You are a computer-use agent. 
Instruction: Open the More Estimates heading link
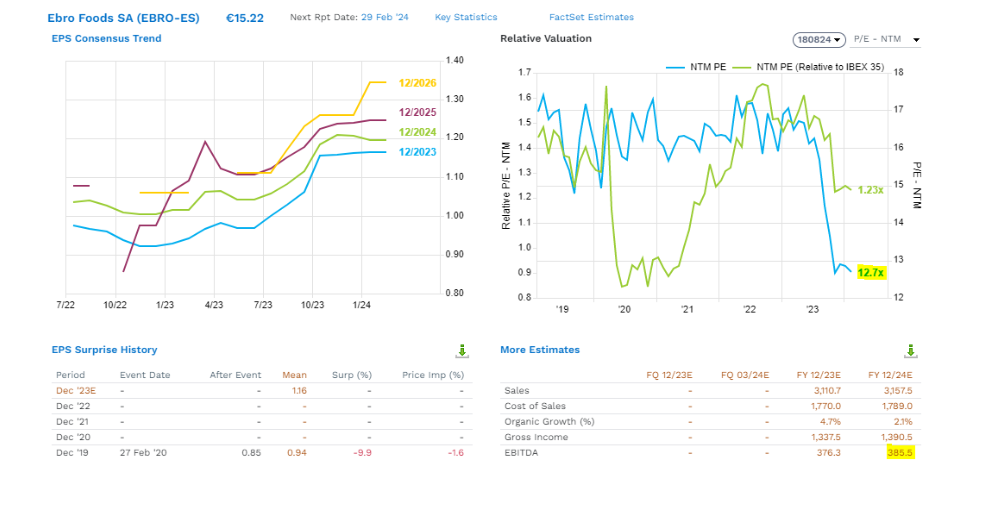click(539, 350)
